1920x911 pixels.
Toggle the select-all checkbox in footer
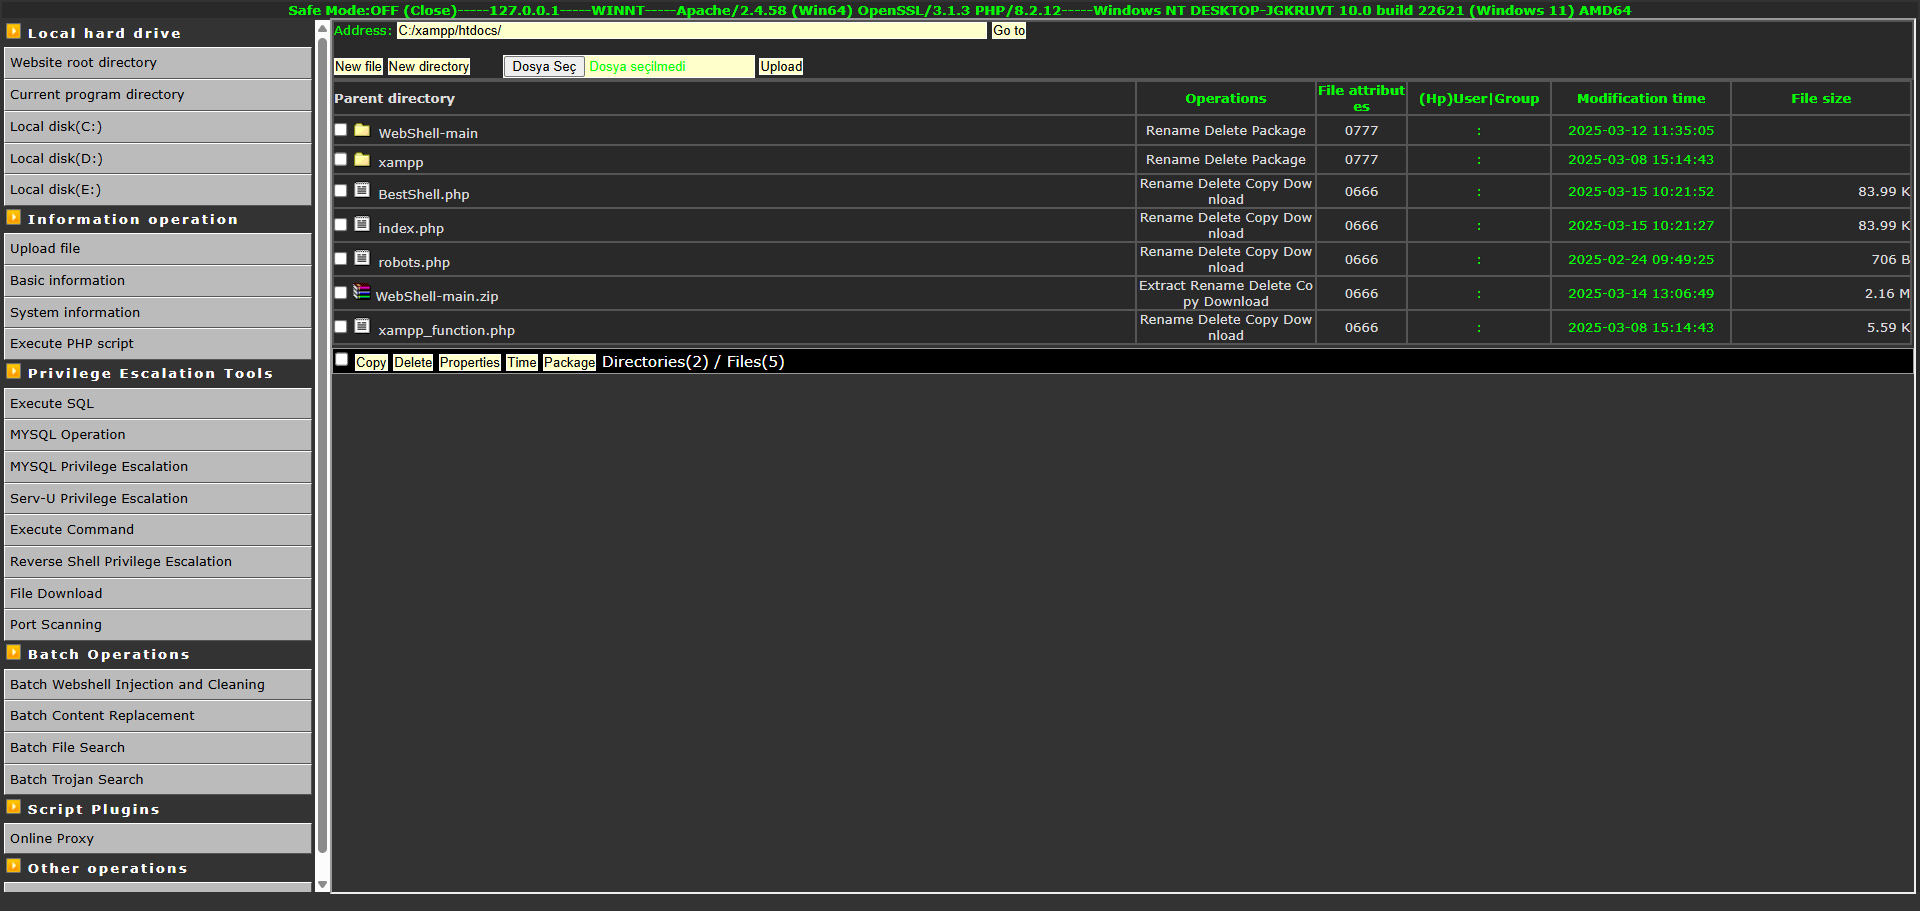(x=342, y=359)
